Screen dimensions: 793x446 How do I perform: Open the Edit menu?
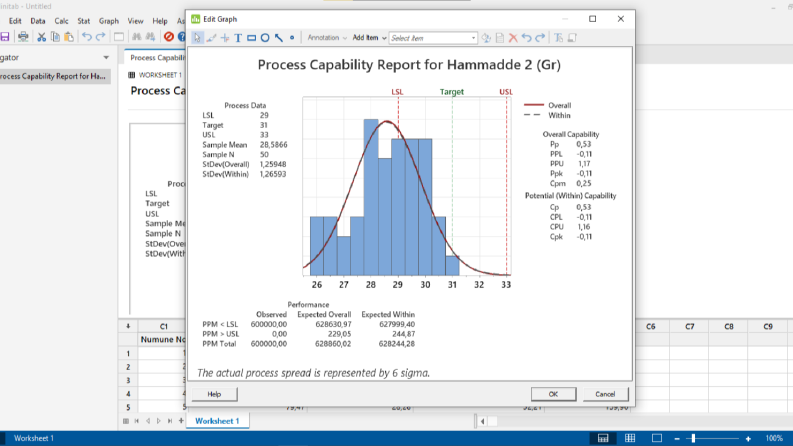(15, 21)
